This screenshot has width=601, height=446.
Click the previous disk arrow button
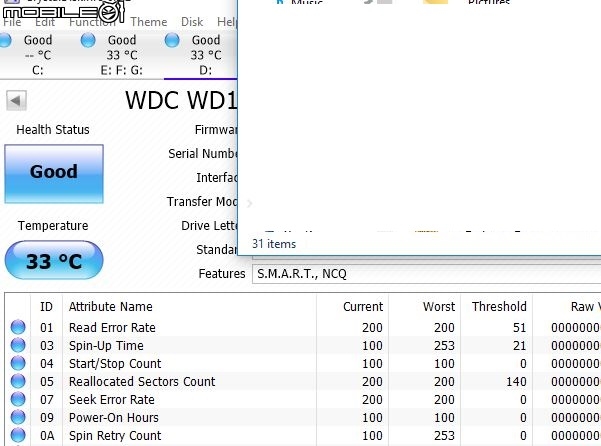coord(16,101)
